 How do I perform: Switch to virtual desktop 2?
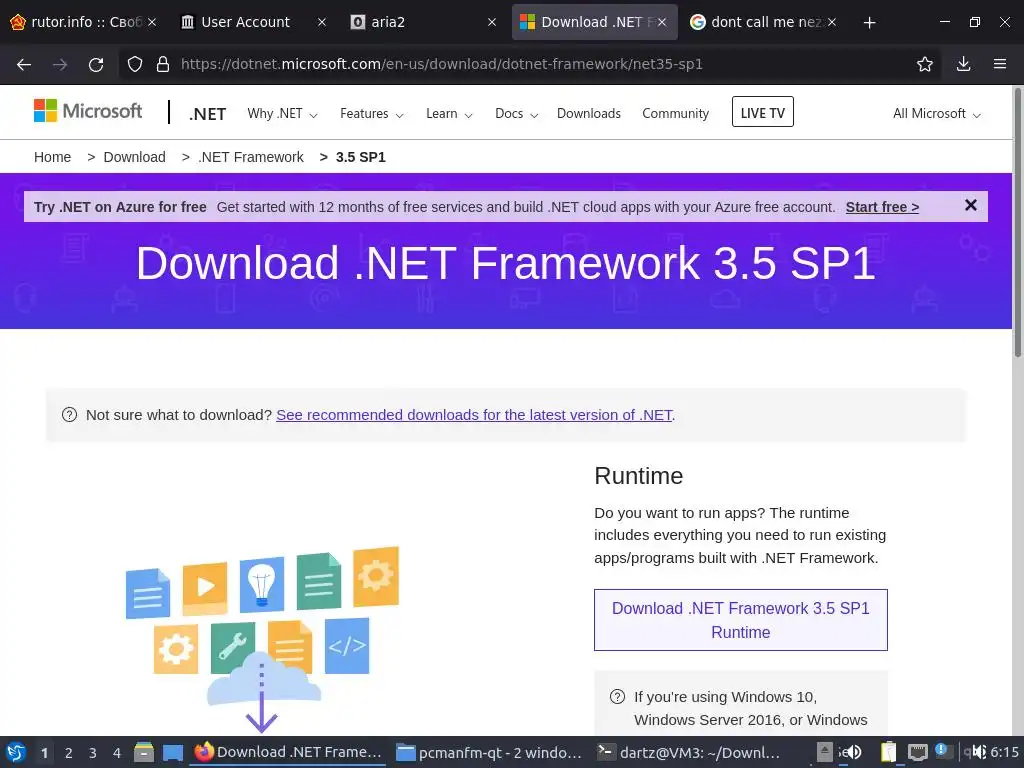69,752
